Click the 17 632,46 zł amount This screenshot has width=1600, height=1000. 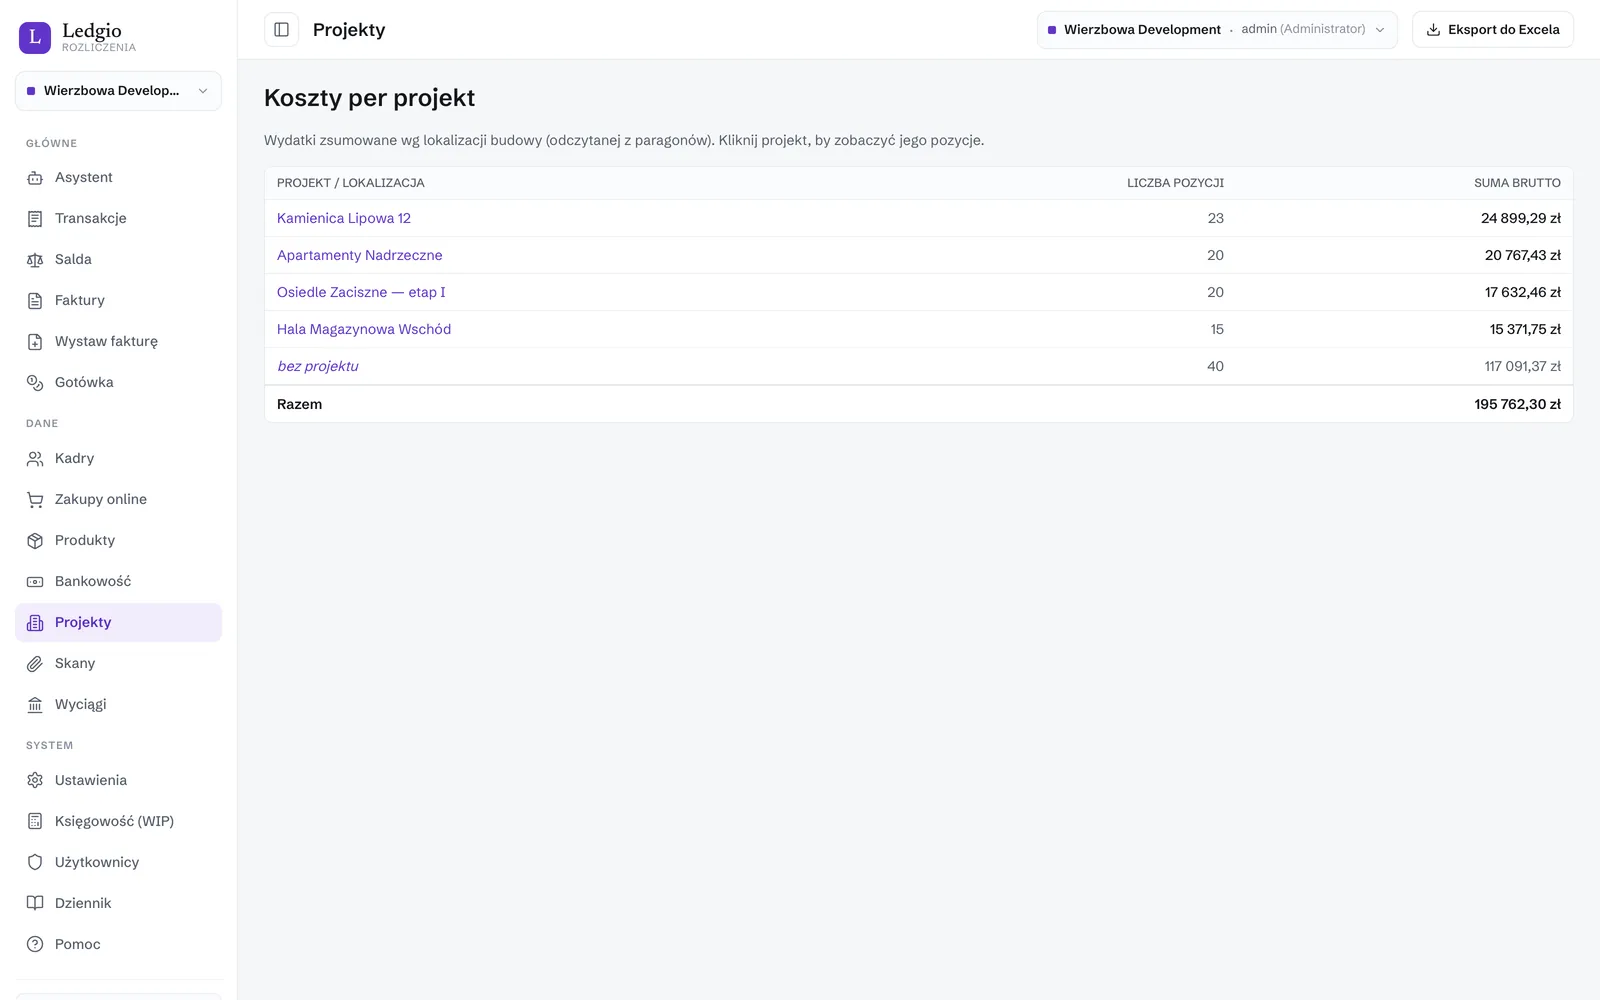tap(1523, 293)
